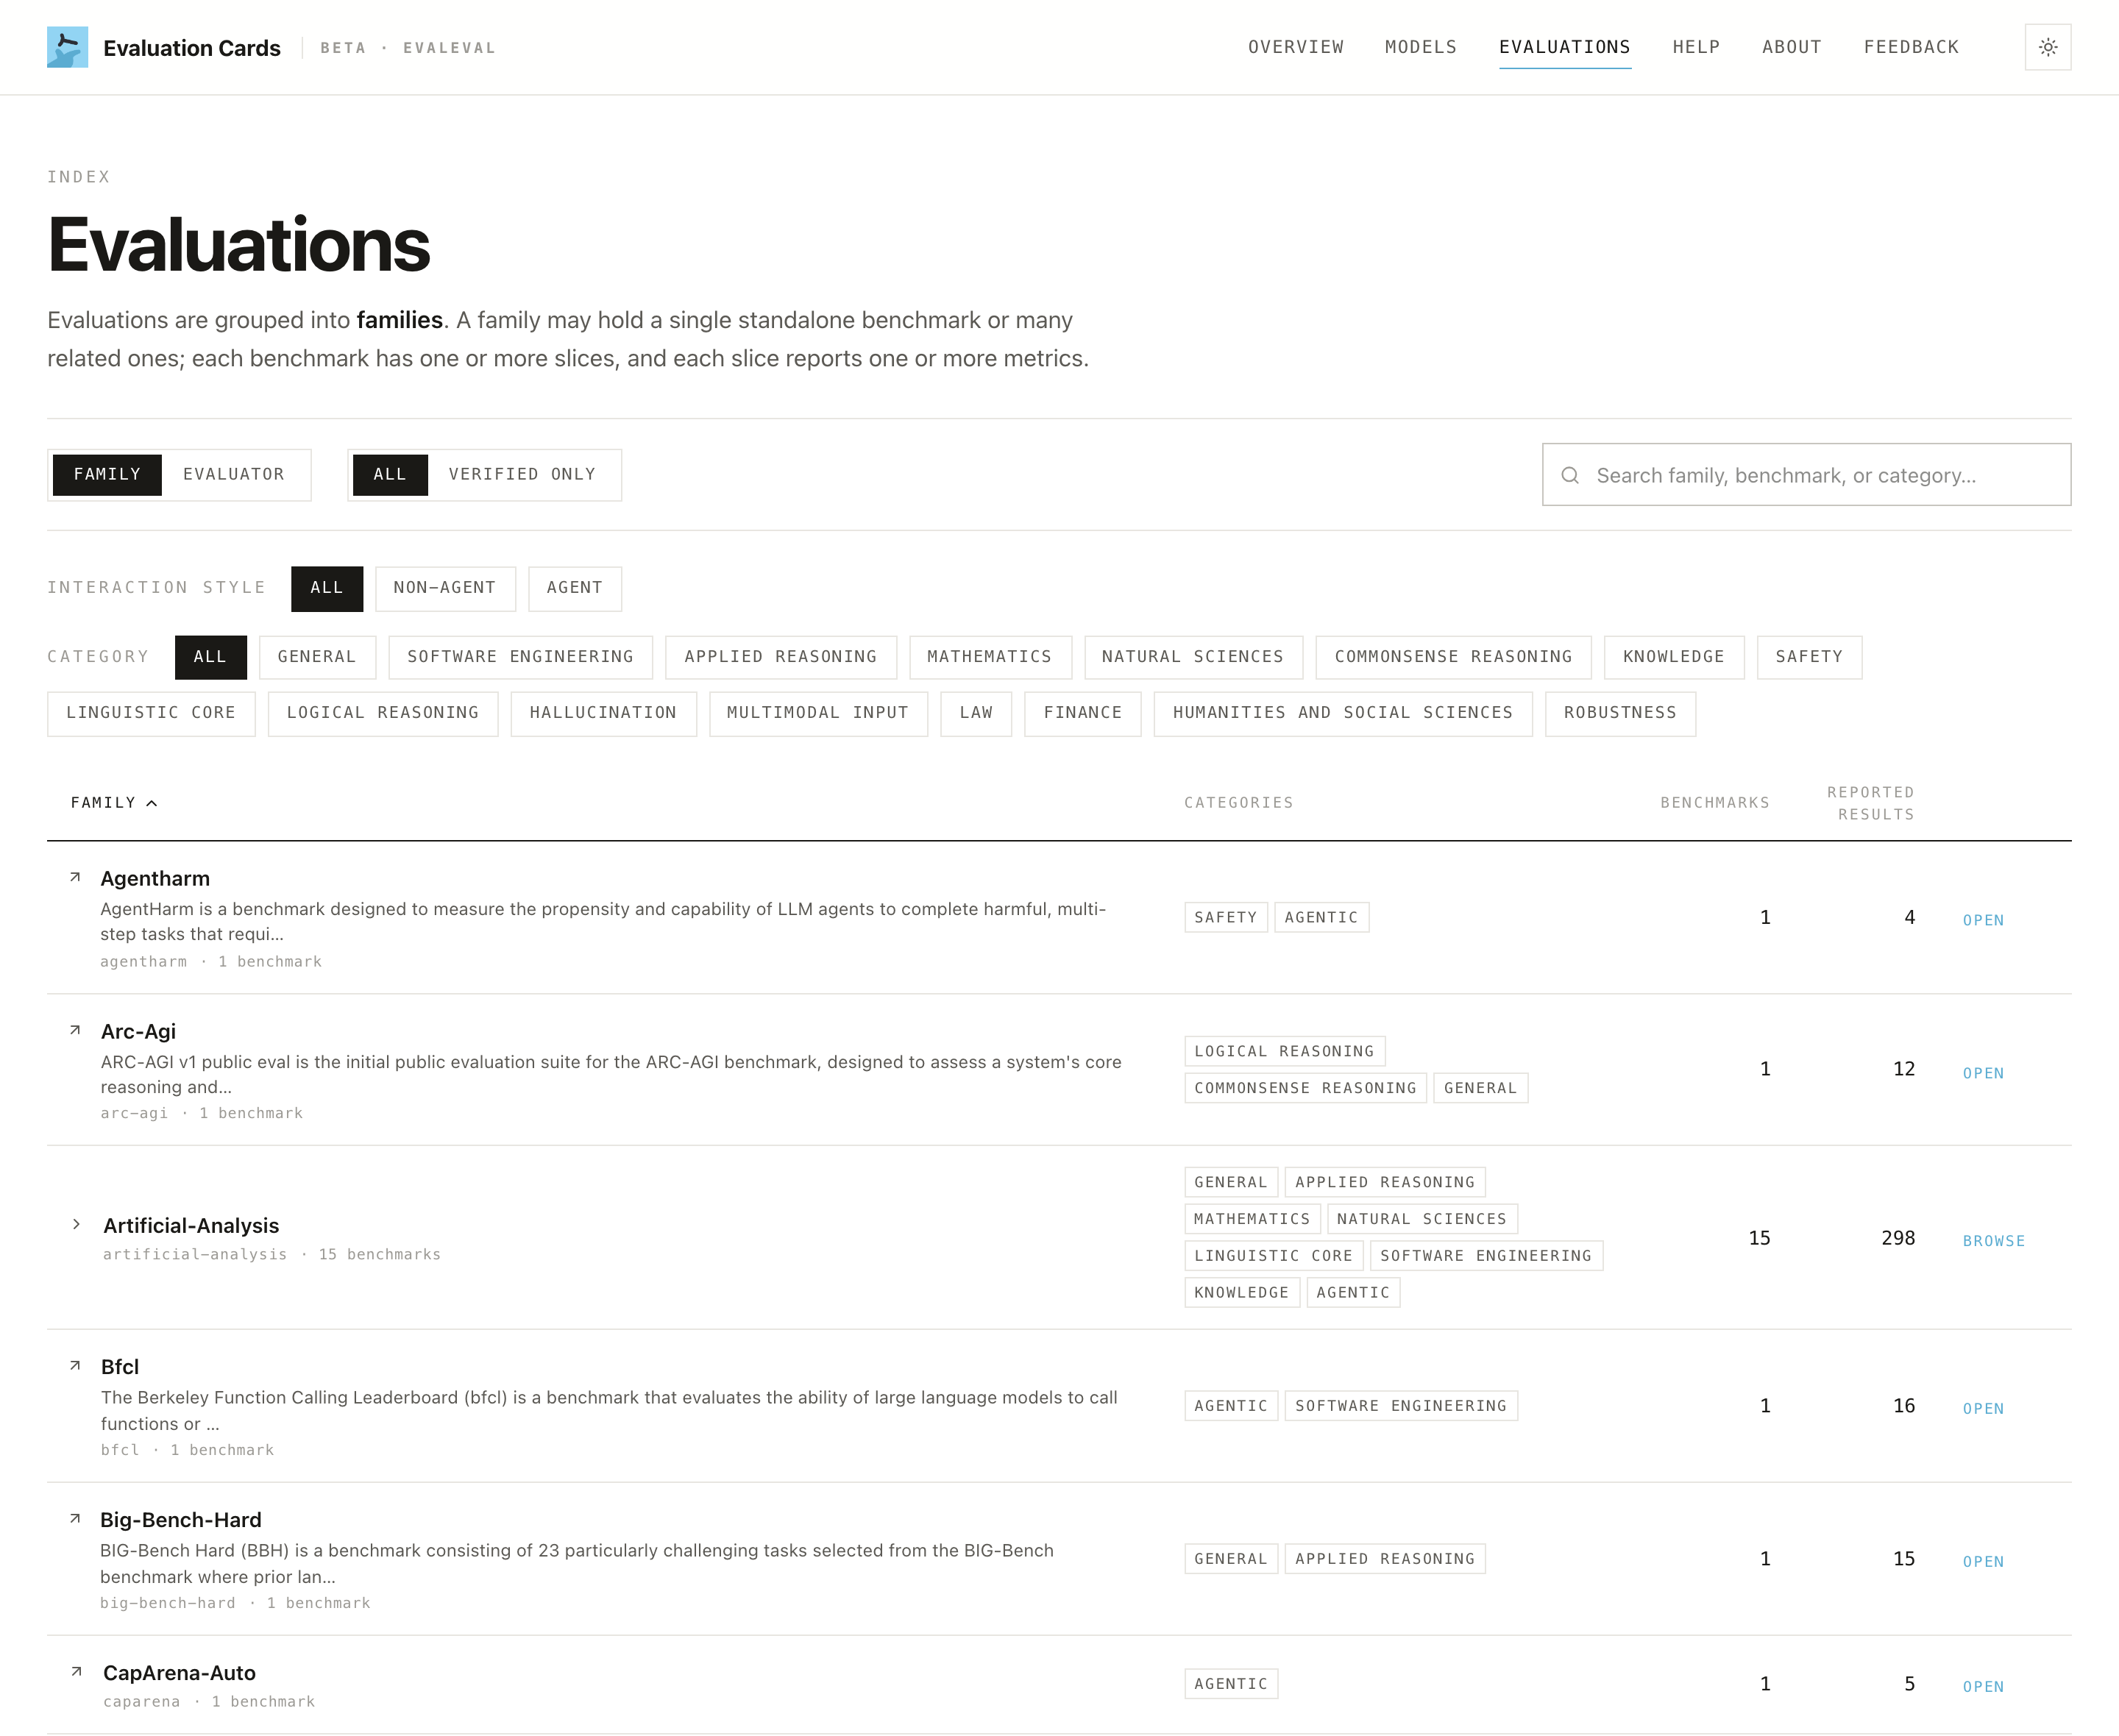Toggle the light/dark theme sun icon

[2047, 47]
